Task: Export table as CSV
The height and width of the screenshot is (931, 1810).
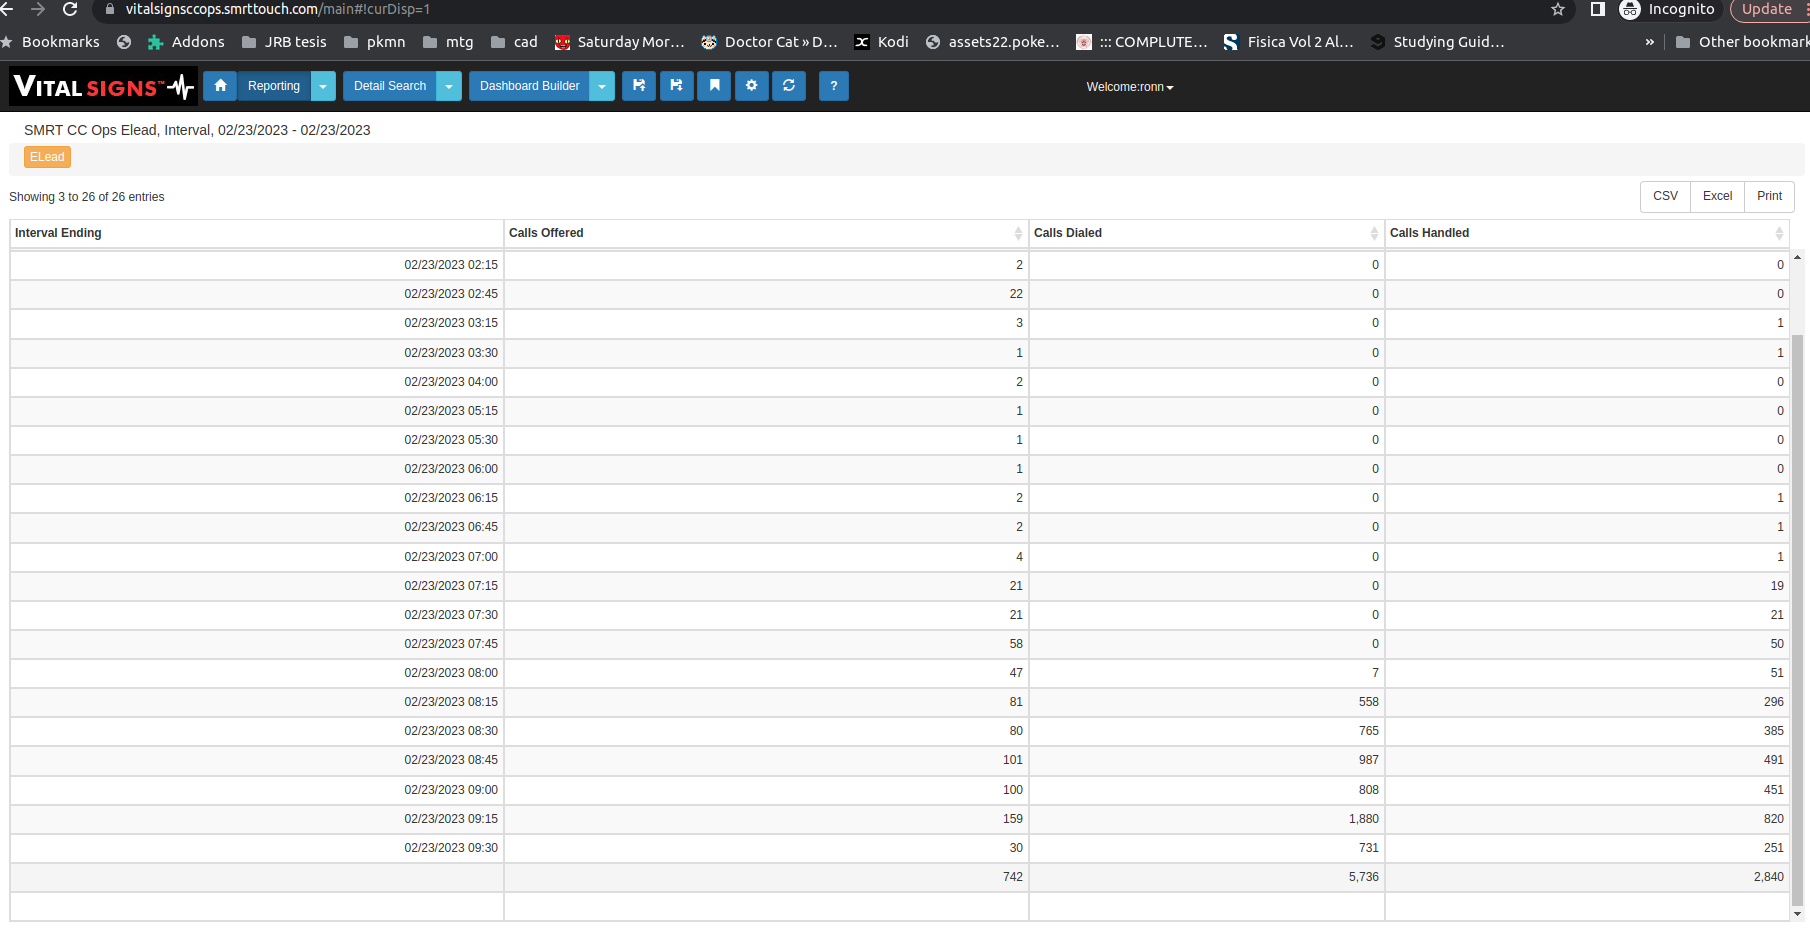Action: 1665,196
